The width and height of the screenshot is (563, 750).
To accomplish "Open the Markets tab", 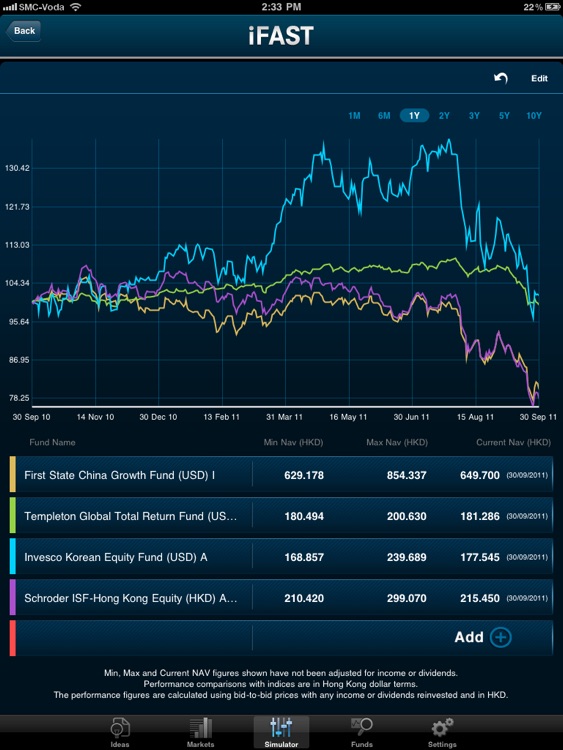I will (200, 732).
